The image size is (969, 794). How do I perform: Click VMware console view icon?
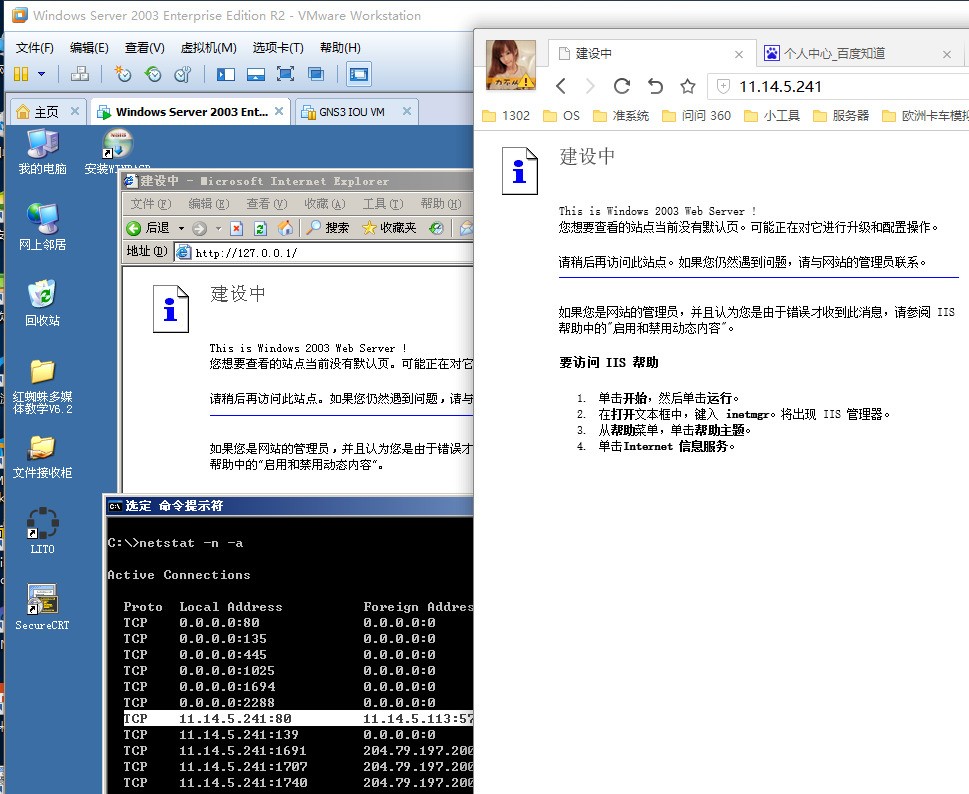359,75
